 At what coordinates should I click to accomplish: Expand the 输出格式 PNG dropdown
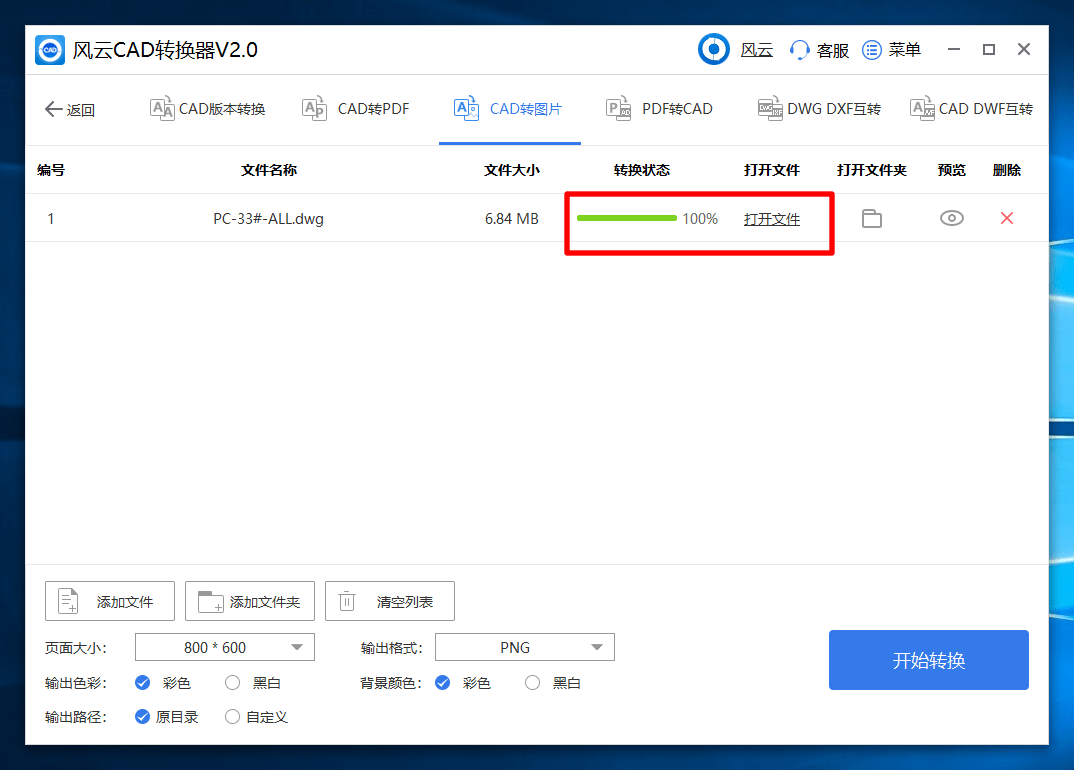point(525,647)
